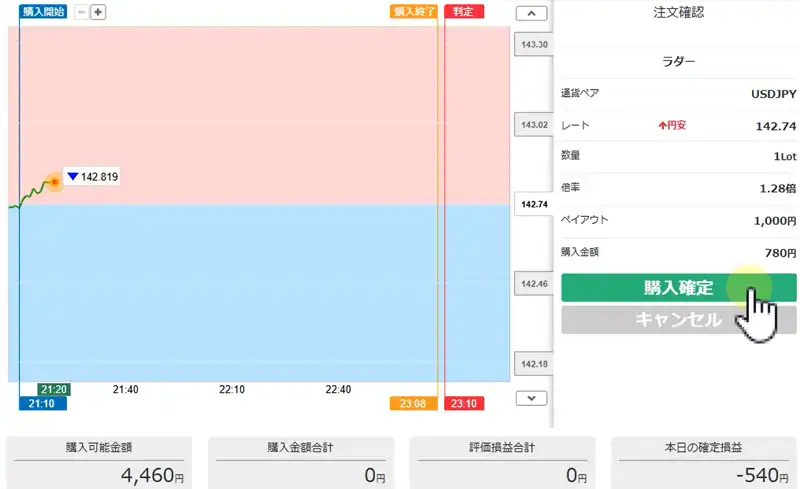Click the 購入金額合計 0円 box
The width and height of the screenshot is (800, 489).
point(301,462)
